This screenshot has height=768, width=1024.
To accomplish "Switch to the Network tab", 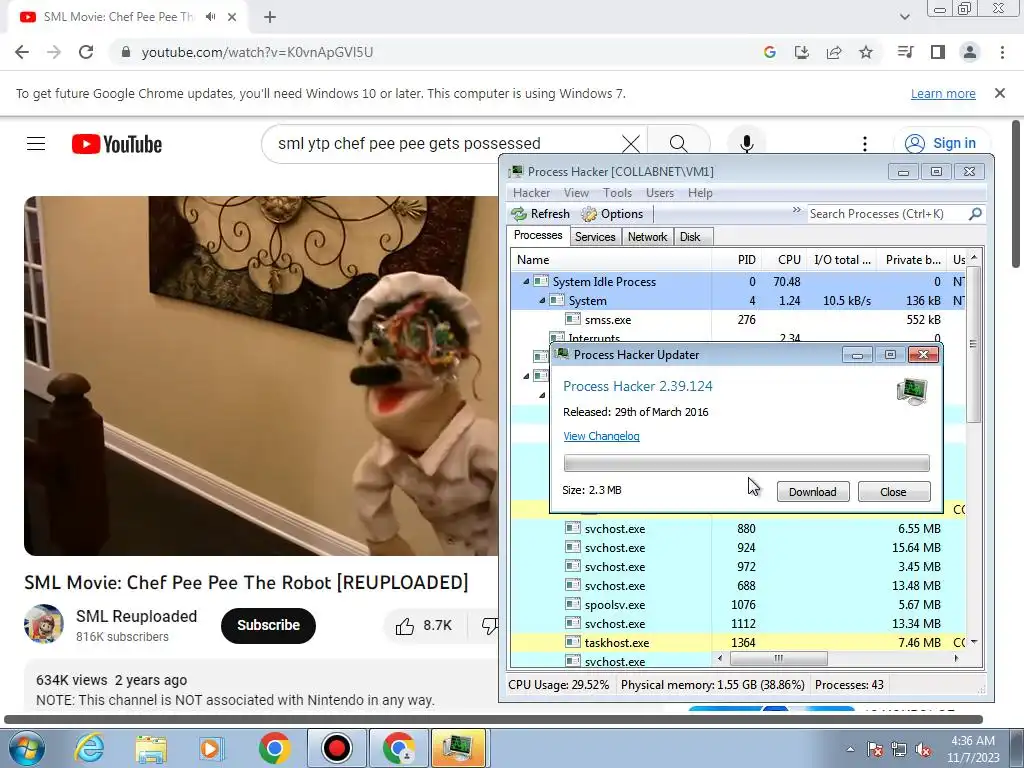I will [x=647, y=236].
